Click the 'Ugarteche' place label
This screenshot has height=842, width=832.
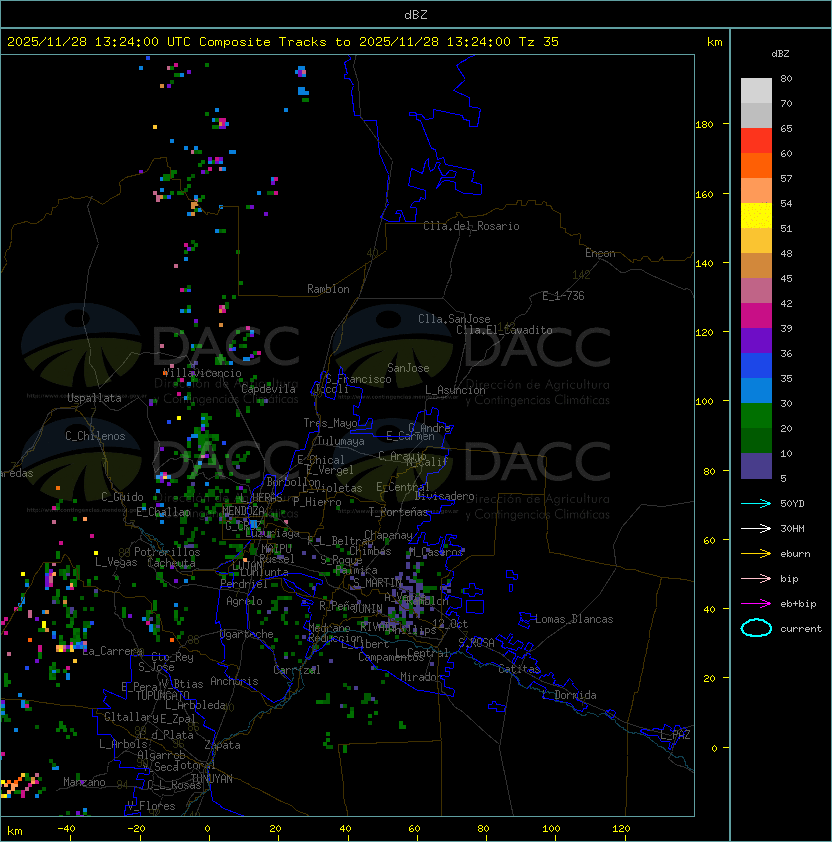pos(247,634)
